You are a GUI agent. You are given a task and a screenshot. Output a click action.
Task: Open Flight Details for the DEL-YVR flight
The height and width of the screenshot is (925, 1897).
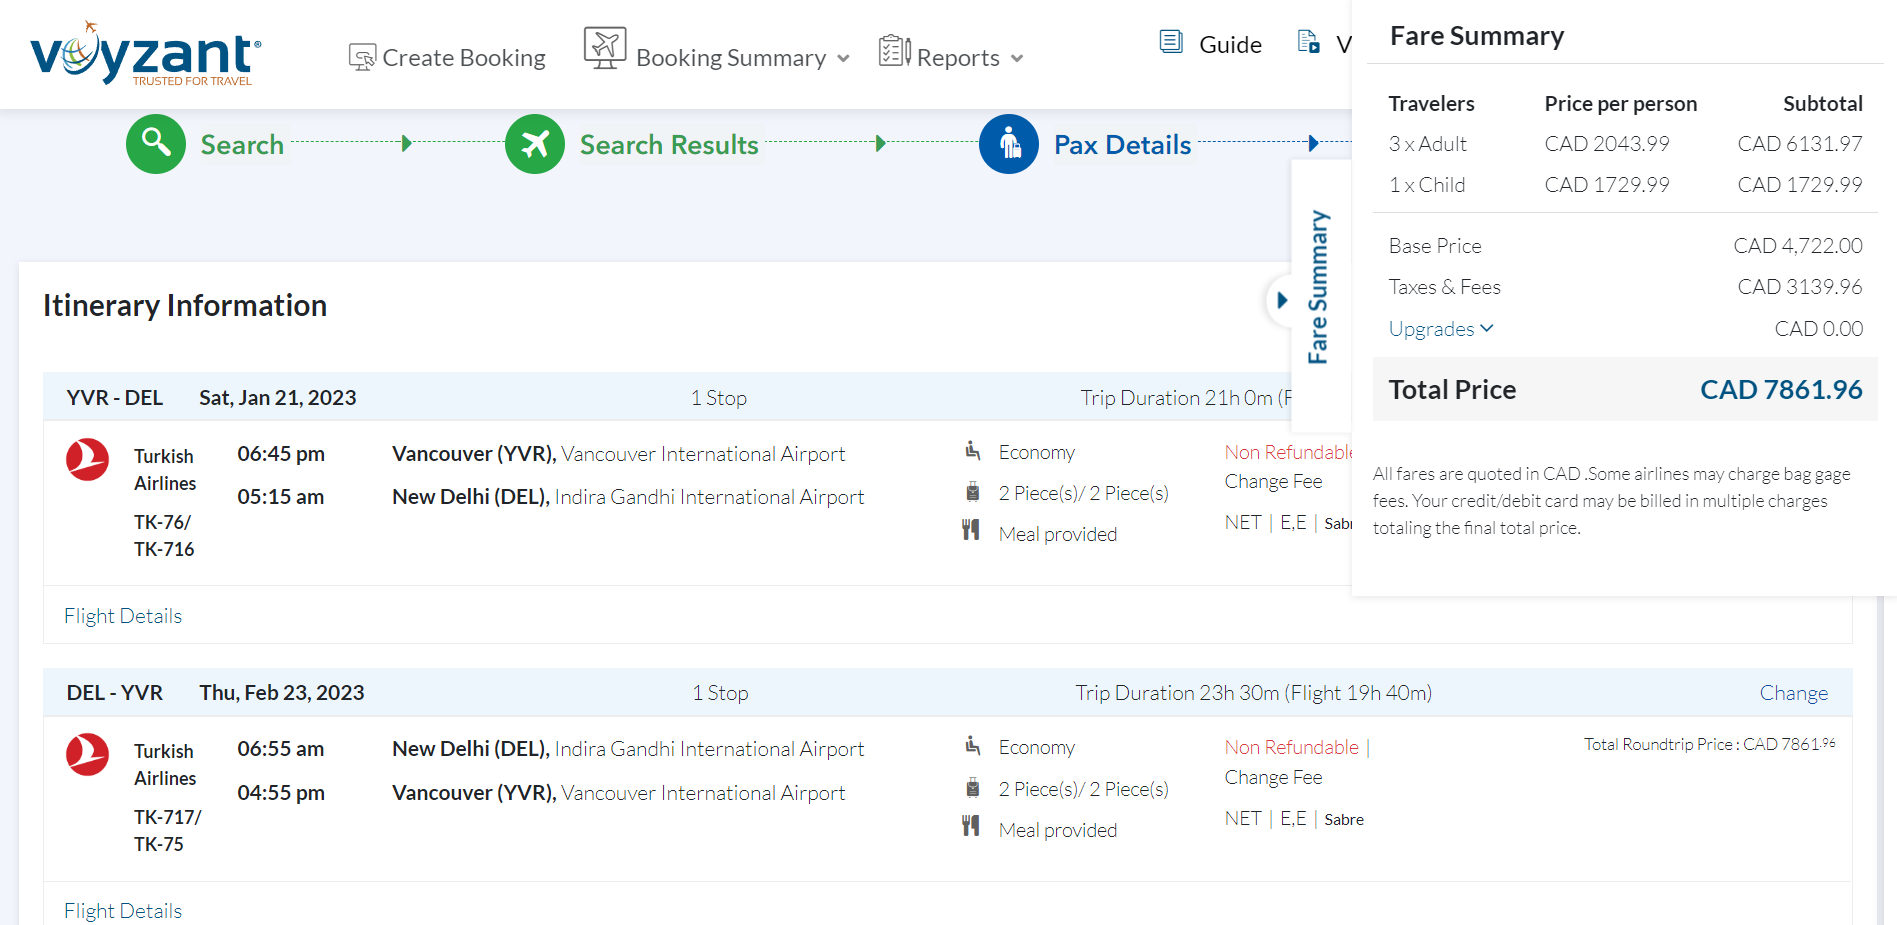[123, 911]
